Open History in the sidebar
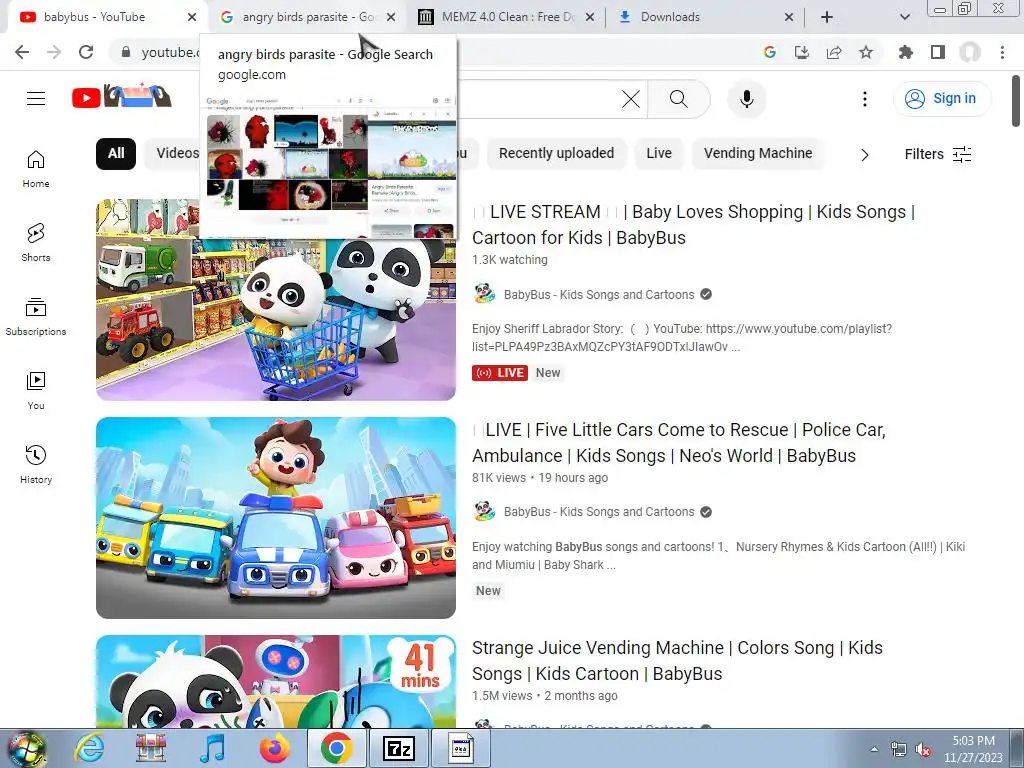This screenshot has width=1024, height=768. (x=36, y=464)
